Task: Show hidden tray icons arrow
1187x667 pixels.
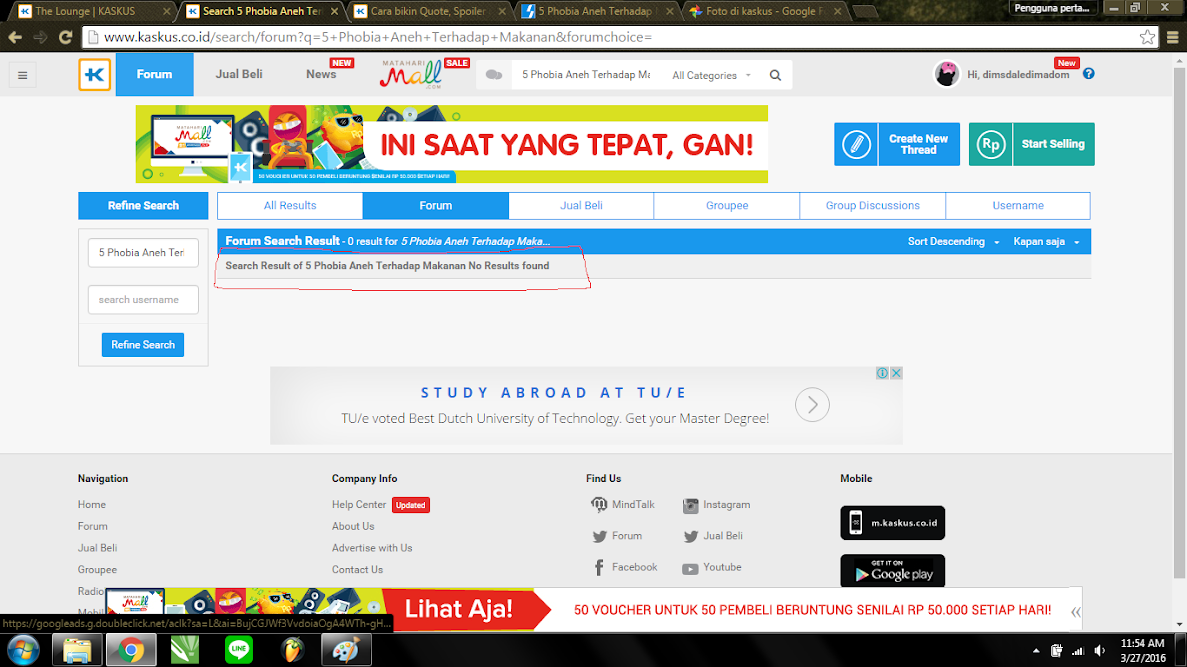Action: tap(1036, 650)
